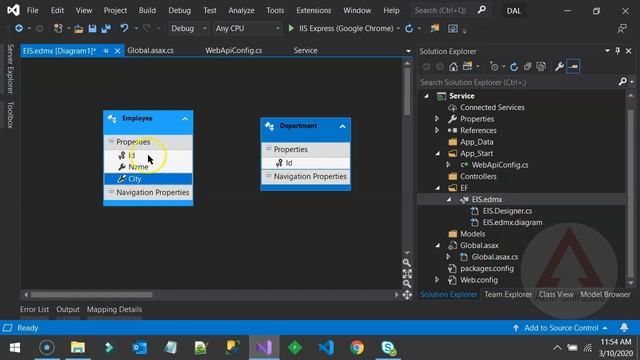Viewport: 640px width, 360px height.
Task: Open the Any CPU platform dropdown
Action: coord(278,29)
